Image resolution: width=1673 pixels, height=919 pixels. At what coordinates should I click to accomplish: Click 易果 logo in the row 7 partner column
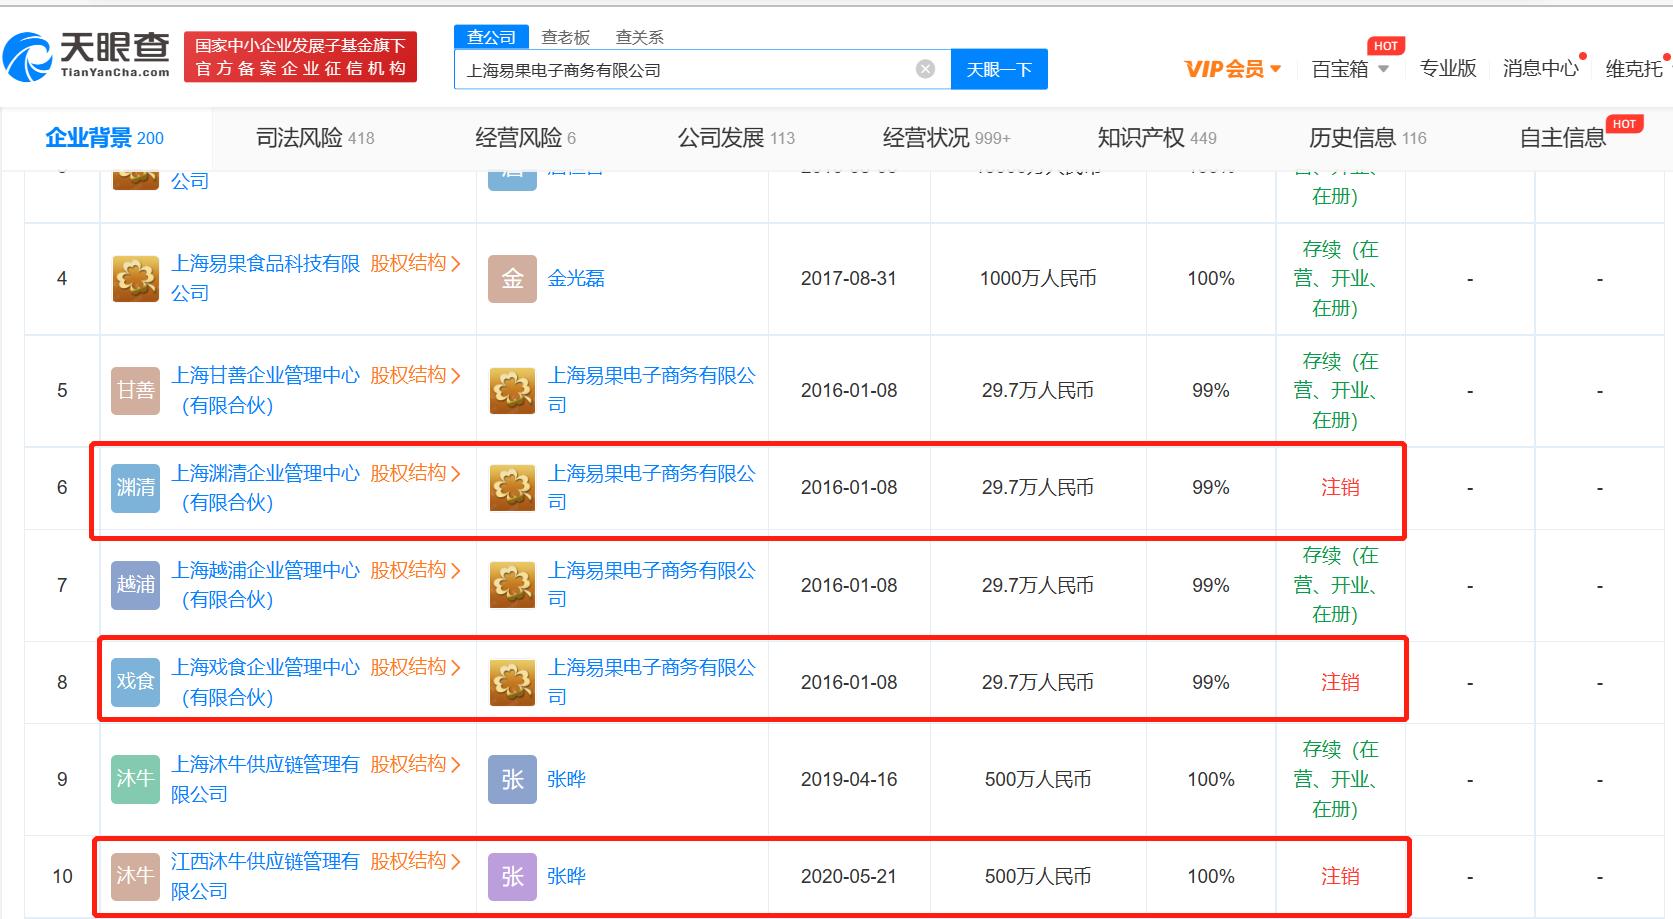512,586
